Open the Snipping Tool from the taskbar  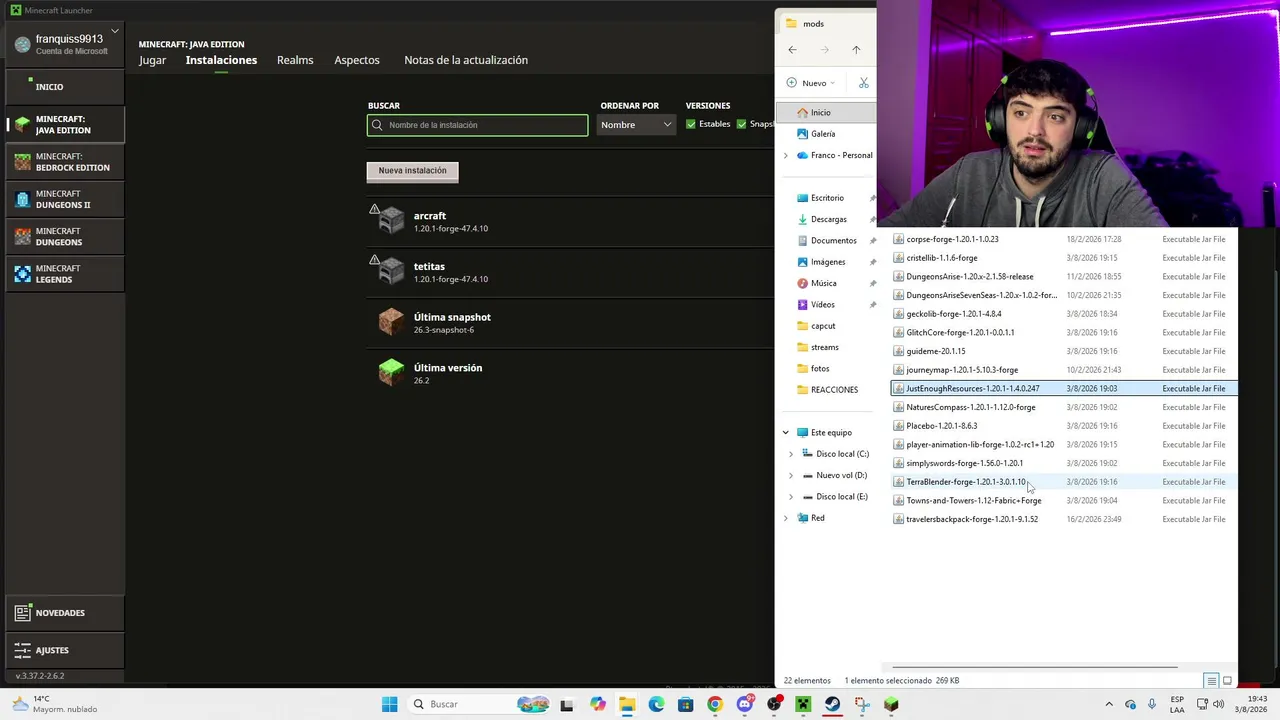[862, 704]
